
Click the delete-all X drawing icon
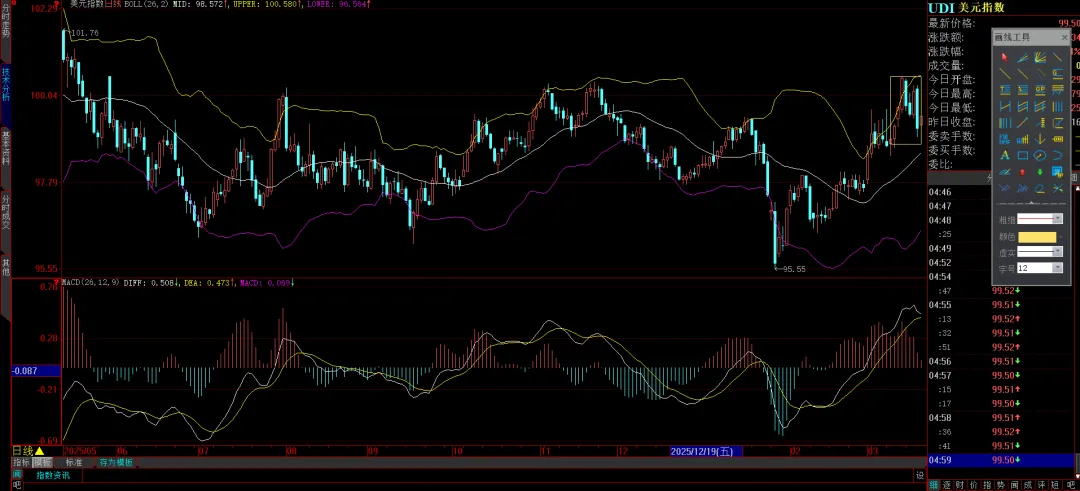point(1058,188)
